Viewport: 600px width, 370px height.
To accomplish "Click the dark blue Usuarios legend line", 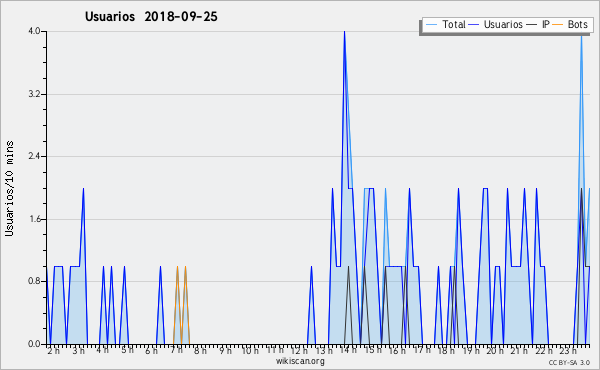I will coord(474,25).
